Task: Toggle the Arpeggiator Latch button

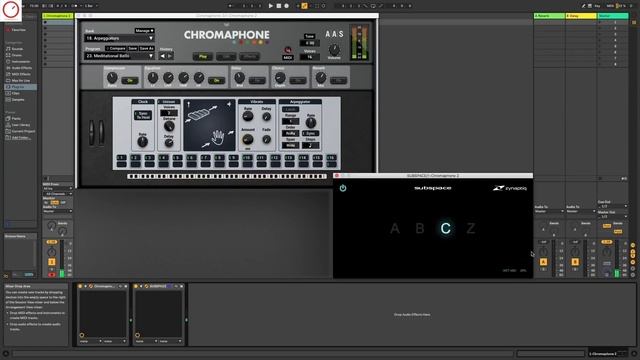Action: (291, 109)
